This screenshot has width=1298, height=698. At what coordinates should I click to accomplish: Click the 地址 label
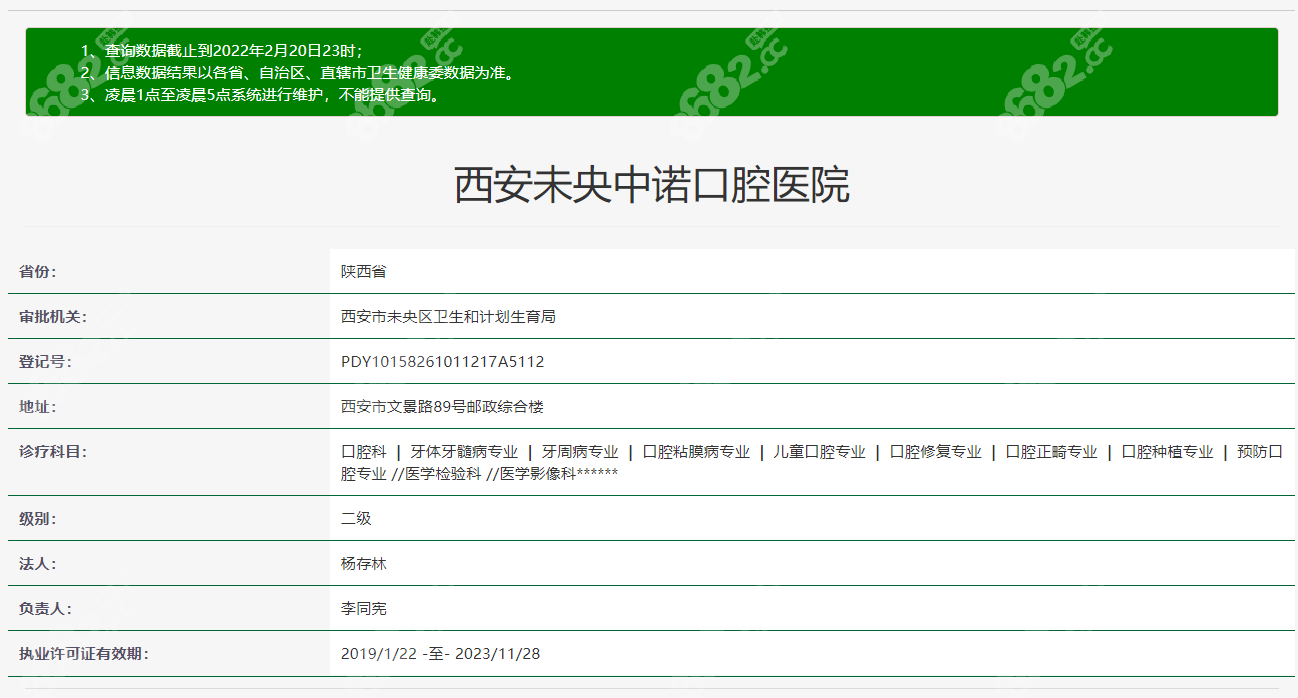pos(38,406)
